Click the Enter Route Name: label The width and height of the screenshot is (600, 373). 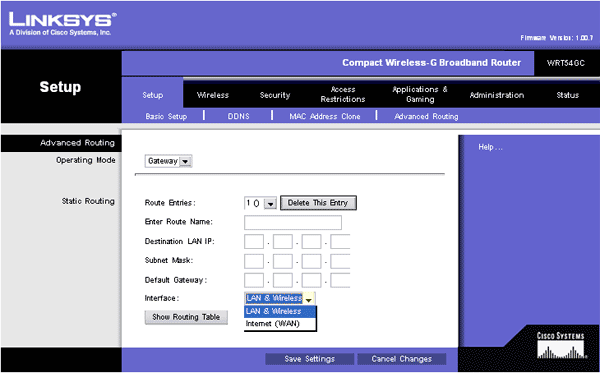[x=178, y=222]
